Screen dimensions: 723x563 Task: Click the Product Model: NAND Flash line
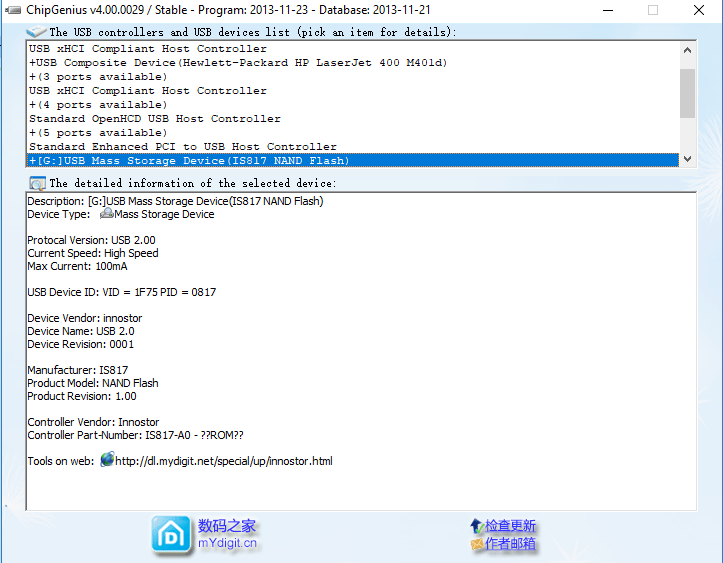tap(93, 383)
